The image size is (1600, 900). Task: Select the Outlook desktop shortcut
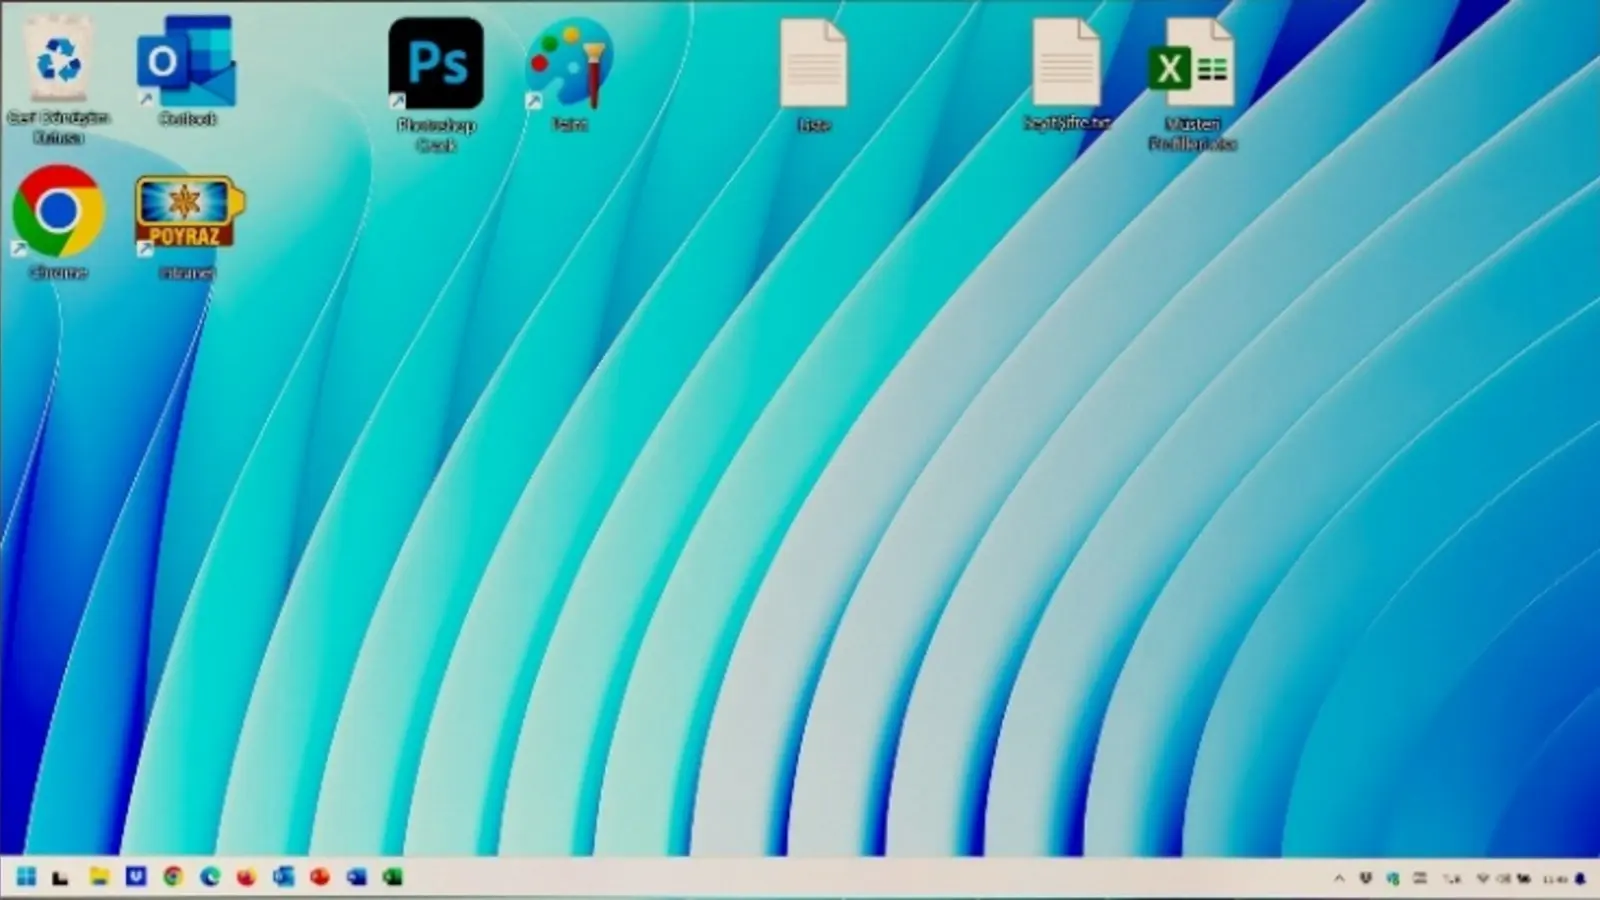[187, 70]
